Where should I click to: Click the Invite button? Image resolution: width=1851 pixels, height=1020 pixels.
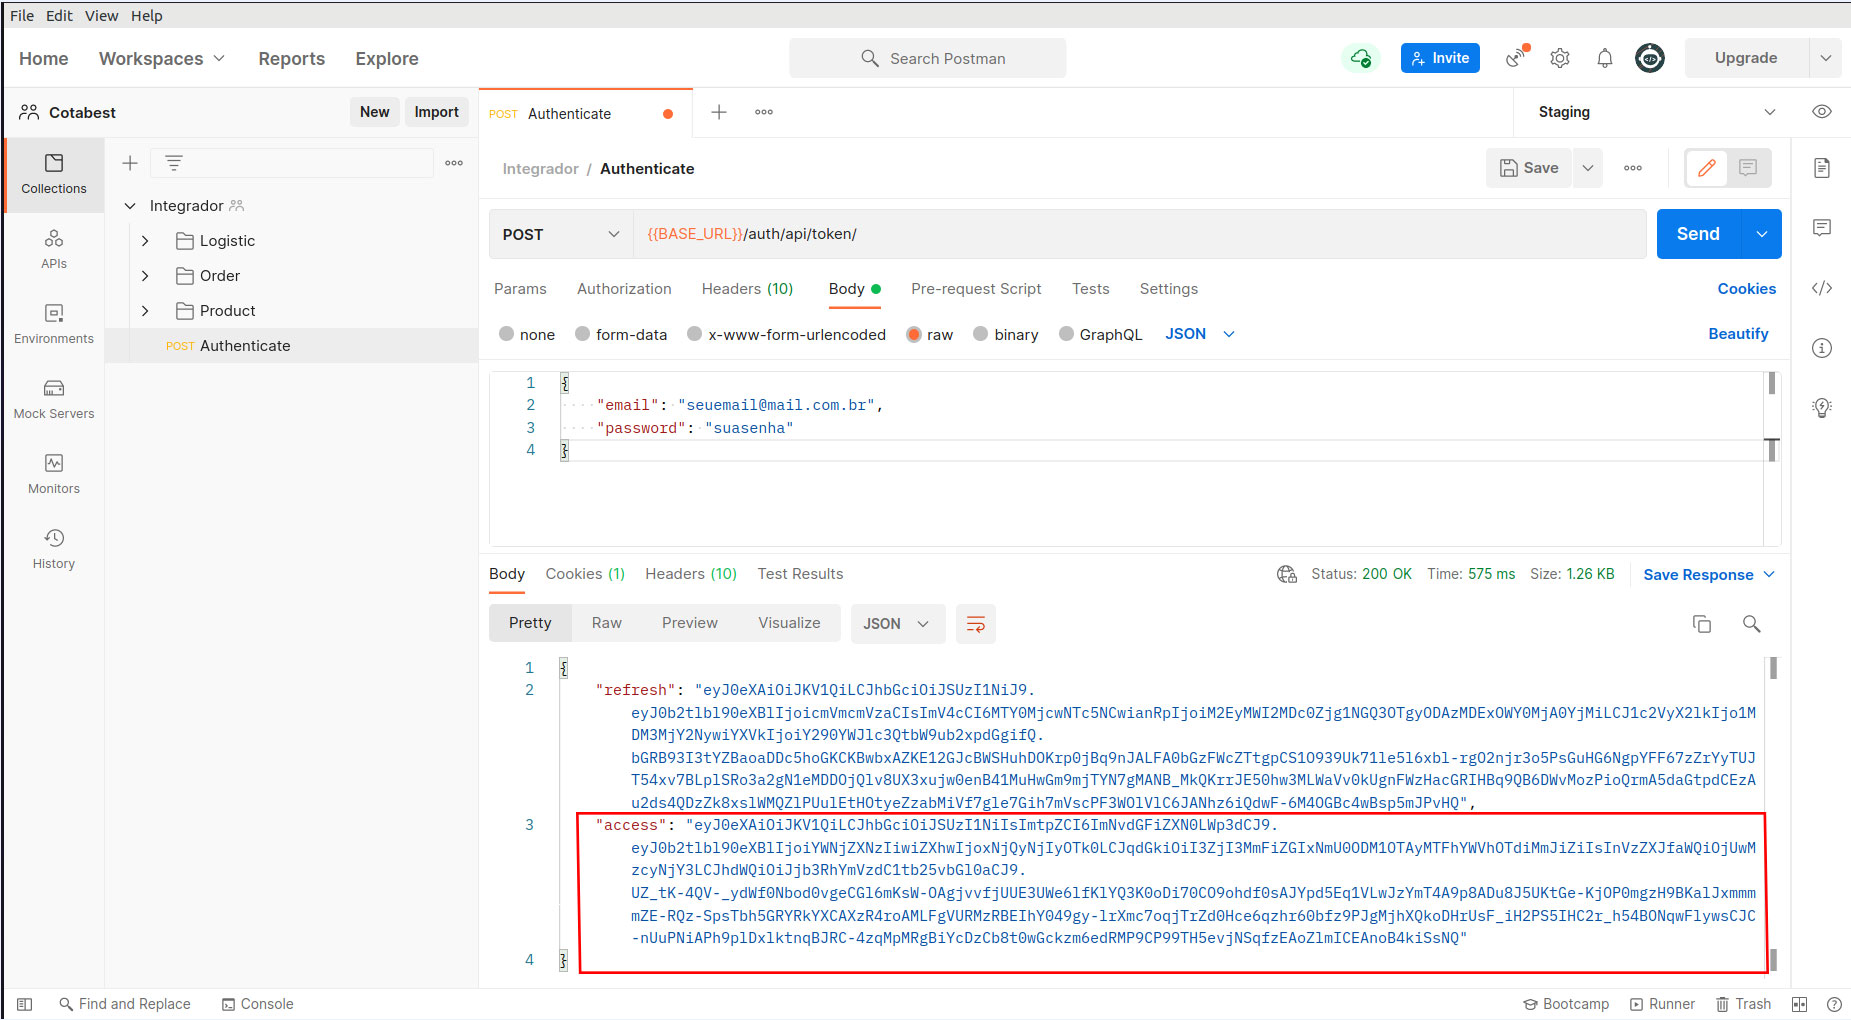tap(1440, 58)
